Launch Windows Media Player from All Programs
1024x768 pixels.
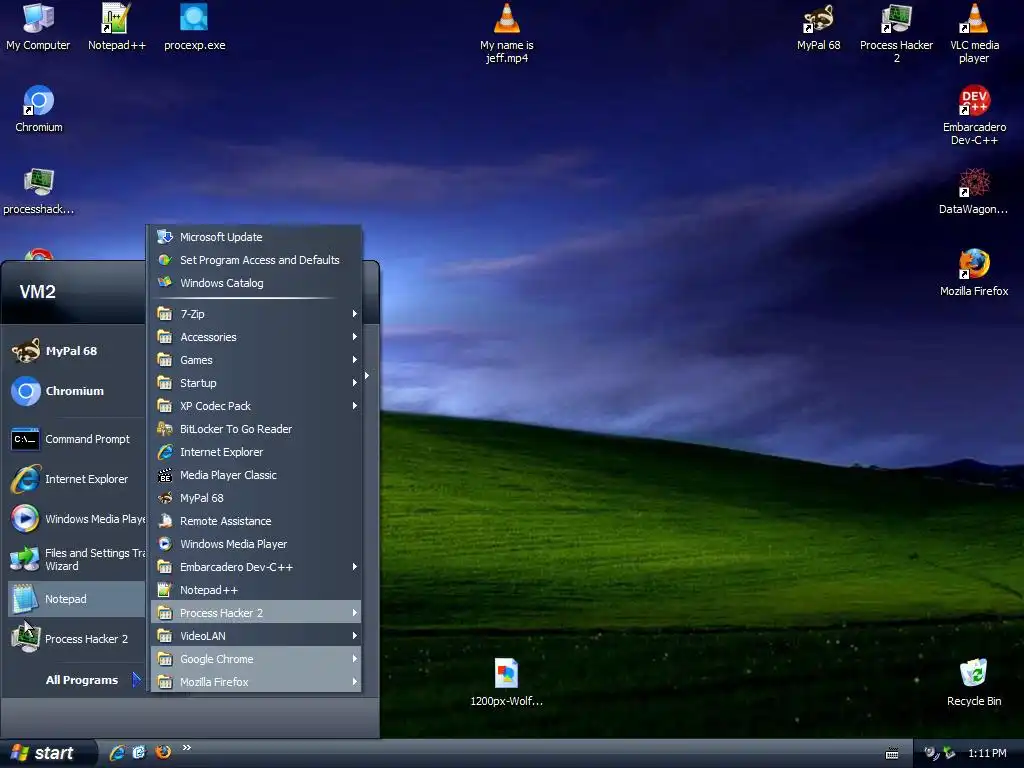tap(256, 544)
